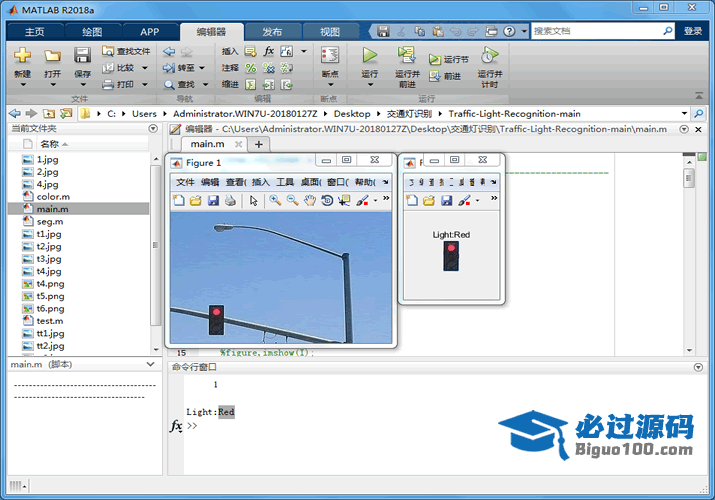Image resolution: width=715 pixels, height=500 pixels.
Task: Expand the main.m script details panel
Action: tap(149, 365)
